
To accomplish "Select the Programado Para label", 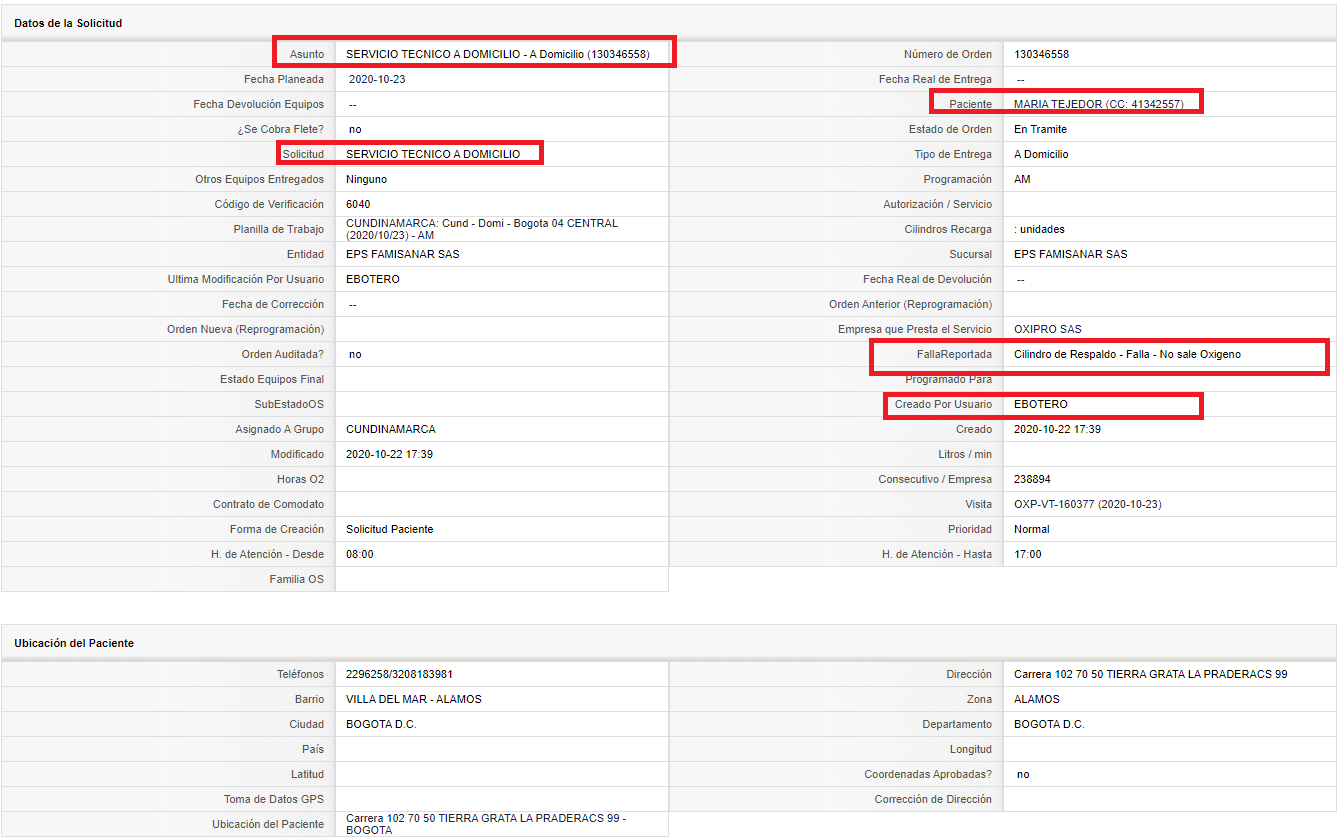I will 948,379.
